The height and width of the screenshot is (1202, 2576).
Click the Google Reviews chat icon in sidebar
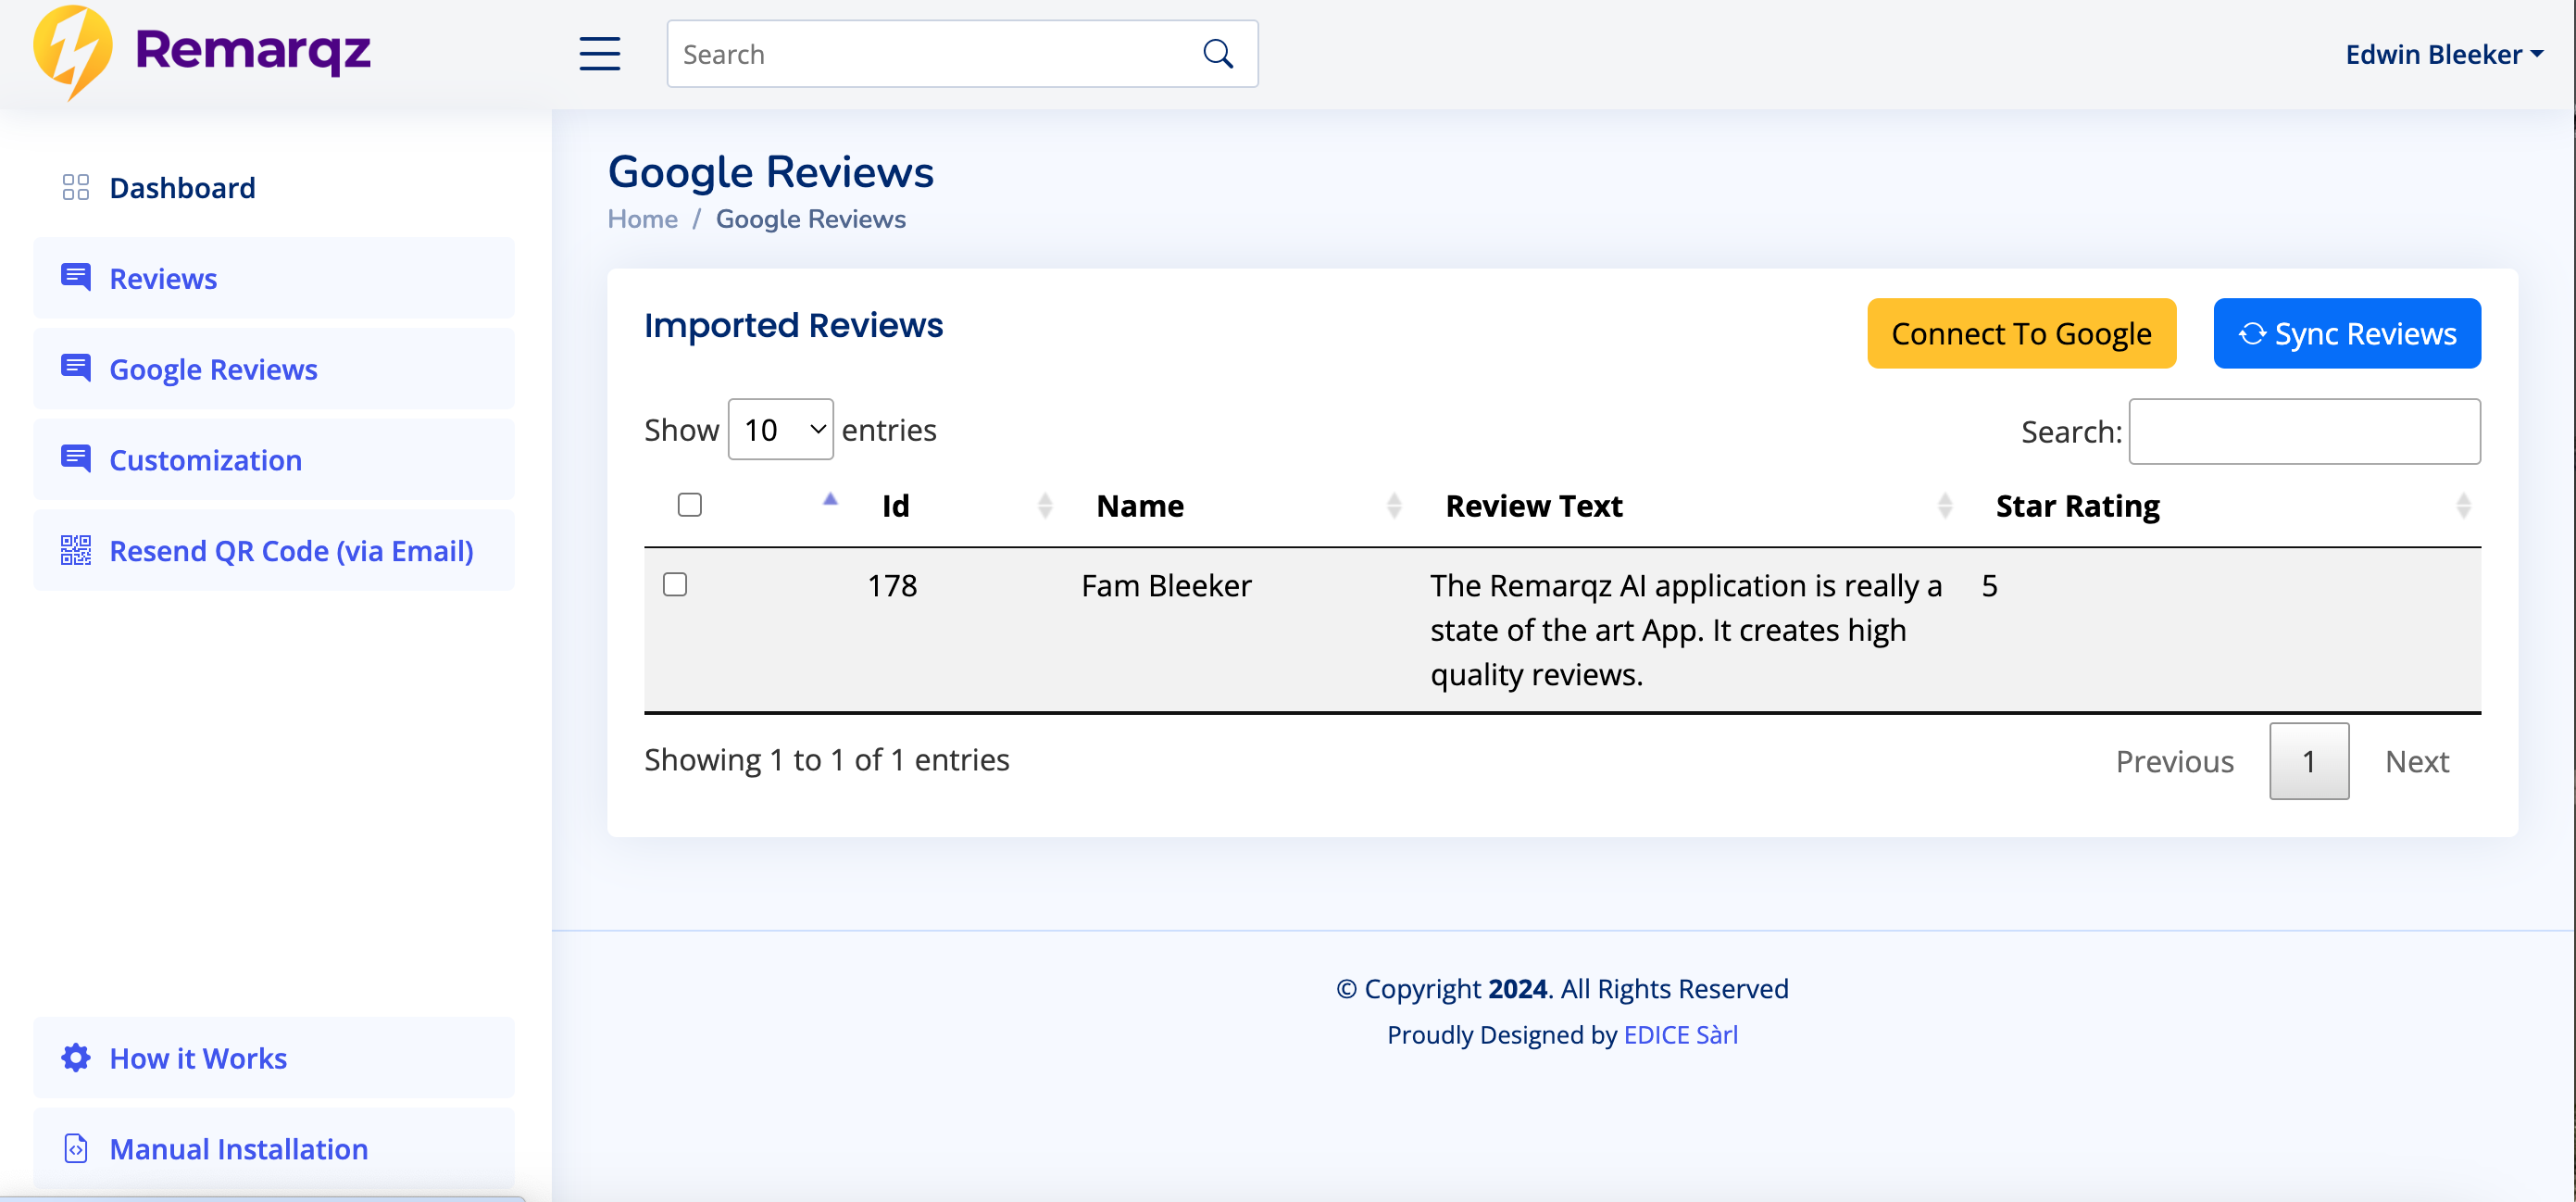[x=75, y=369]
